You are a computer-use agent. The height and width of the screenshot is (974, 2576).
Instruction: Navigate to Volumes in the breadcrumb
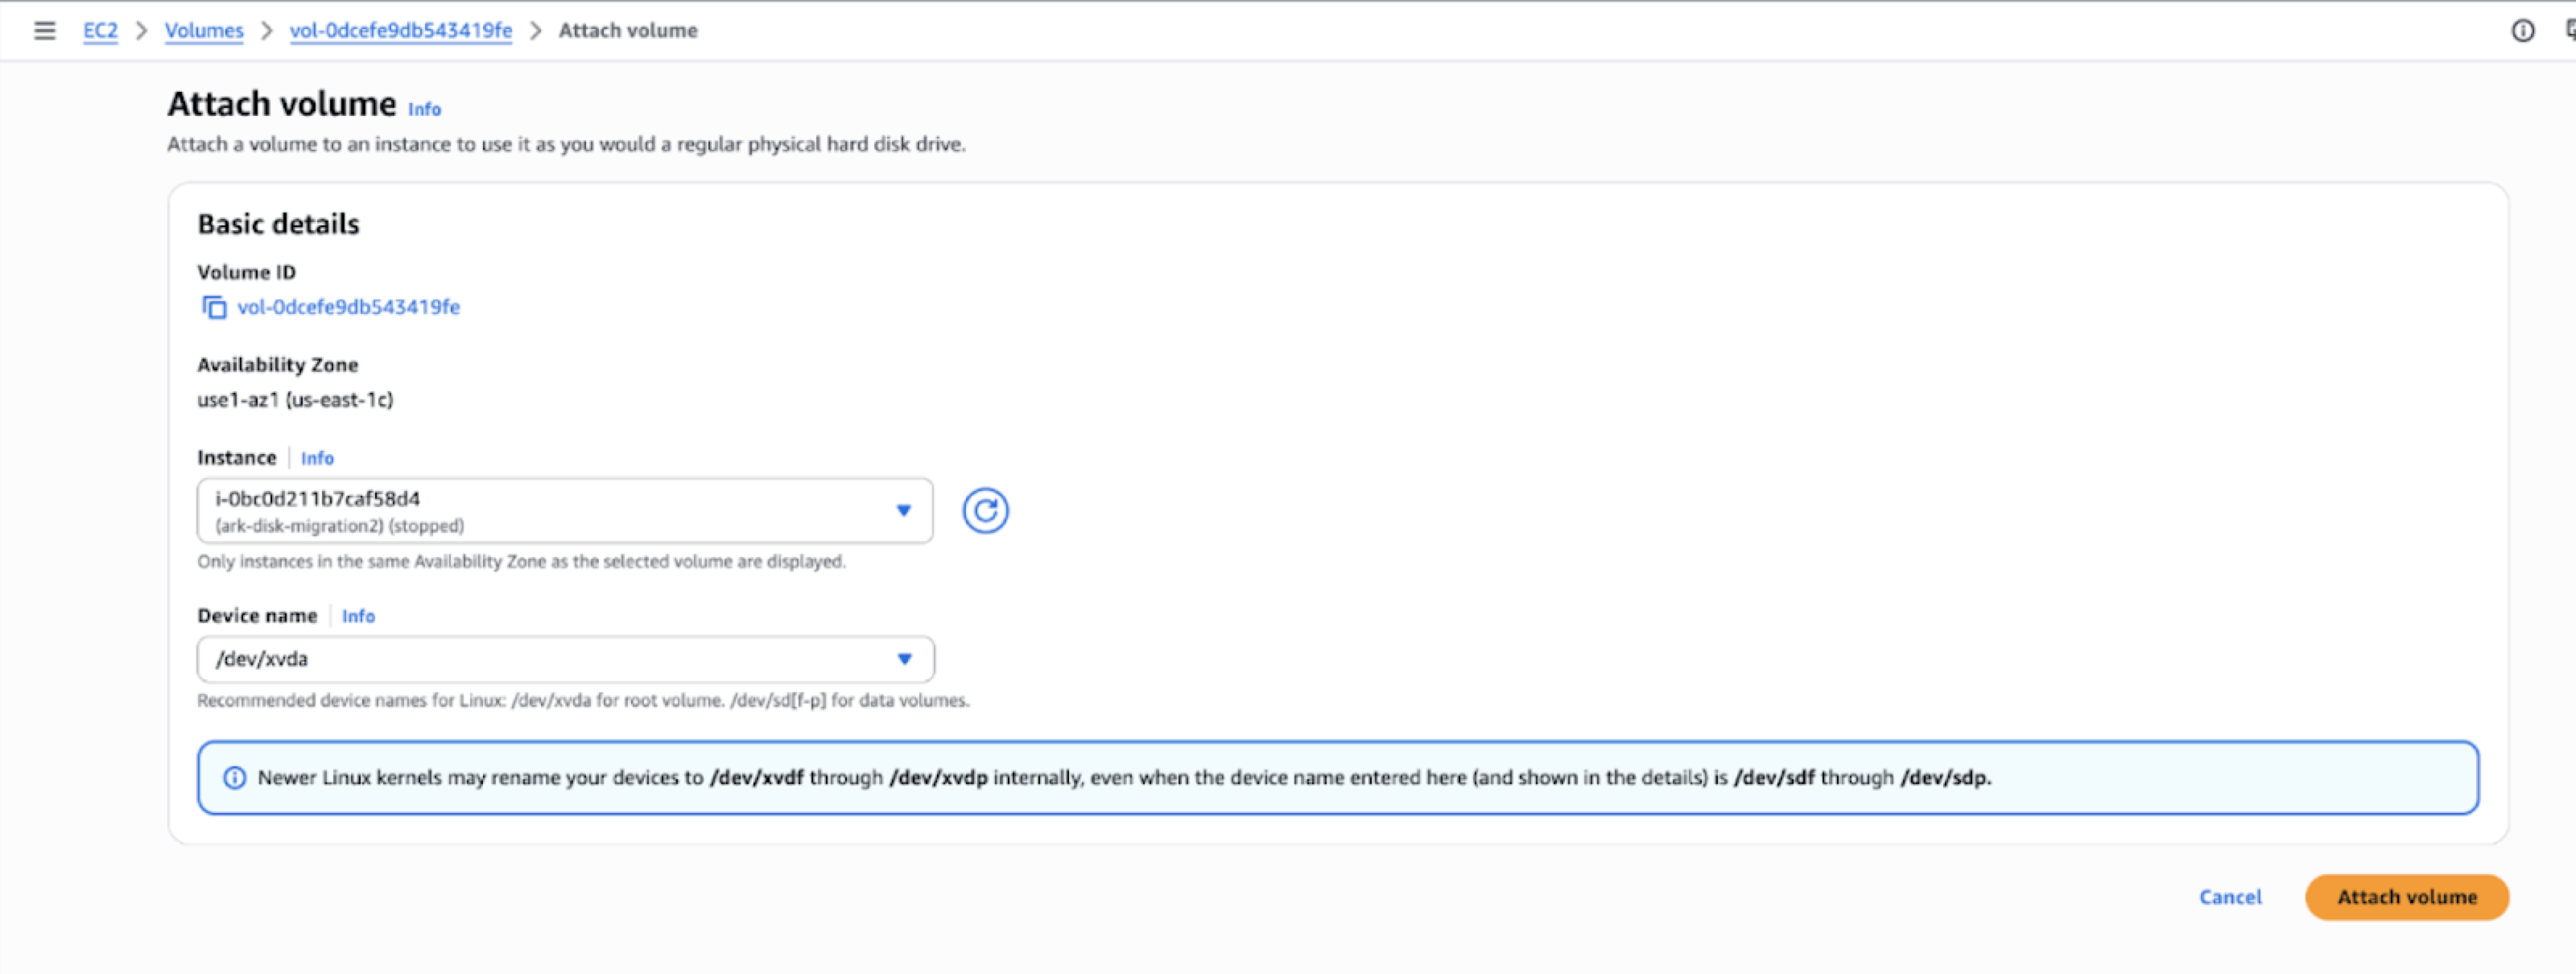click(204, 31)
